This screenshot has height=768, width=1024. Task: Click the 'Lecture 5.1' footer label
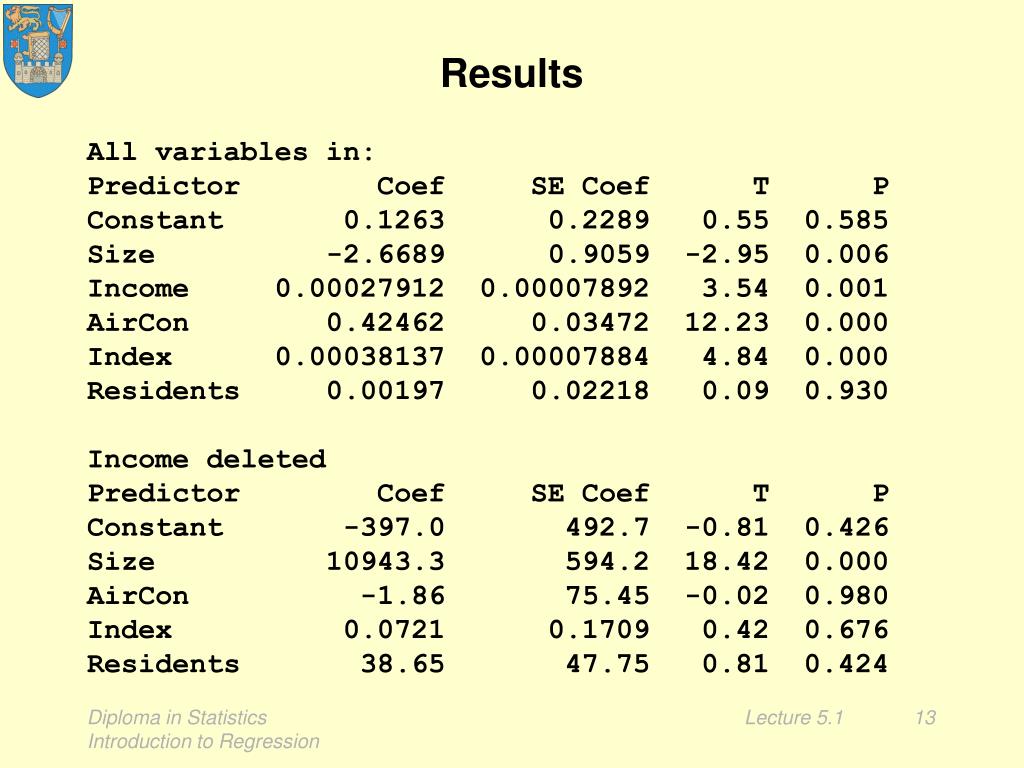(794, 717)
